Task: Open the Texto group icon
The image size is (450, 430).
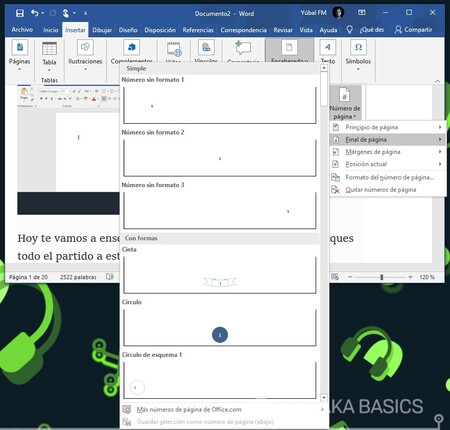Action: point(328,48)
